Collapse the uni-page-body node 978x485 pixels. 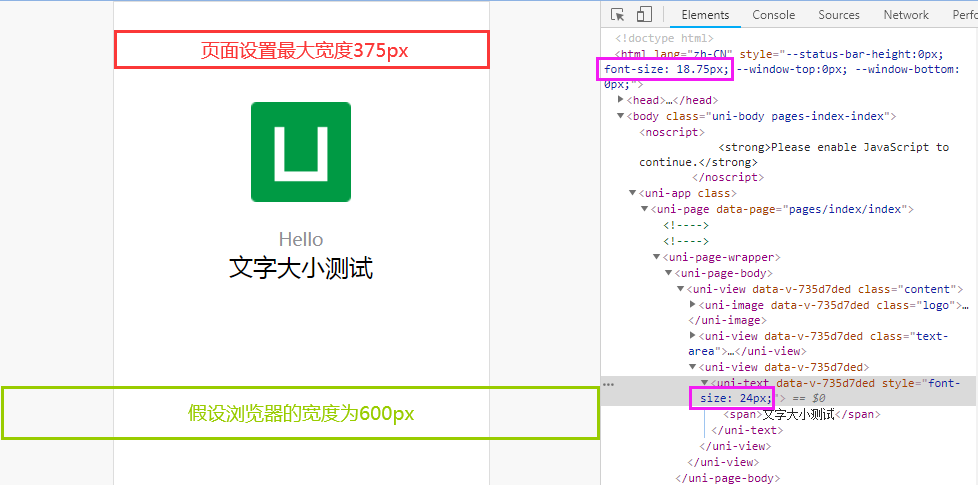668,273
